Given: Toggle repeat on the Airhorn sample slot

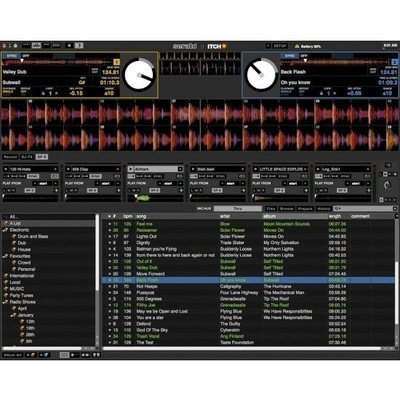Looking at the screenshot, I should [x=179, y=176].
